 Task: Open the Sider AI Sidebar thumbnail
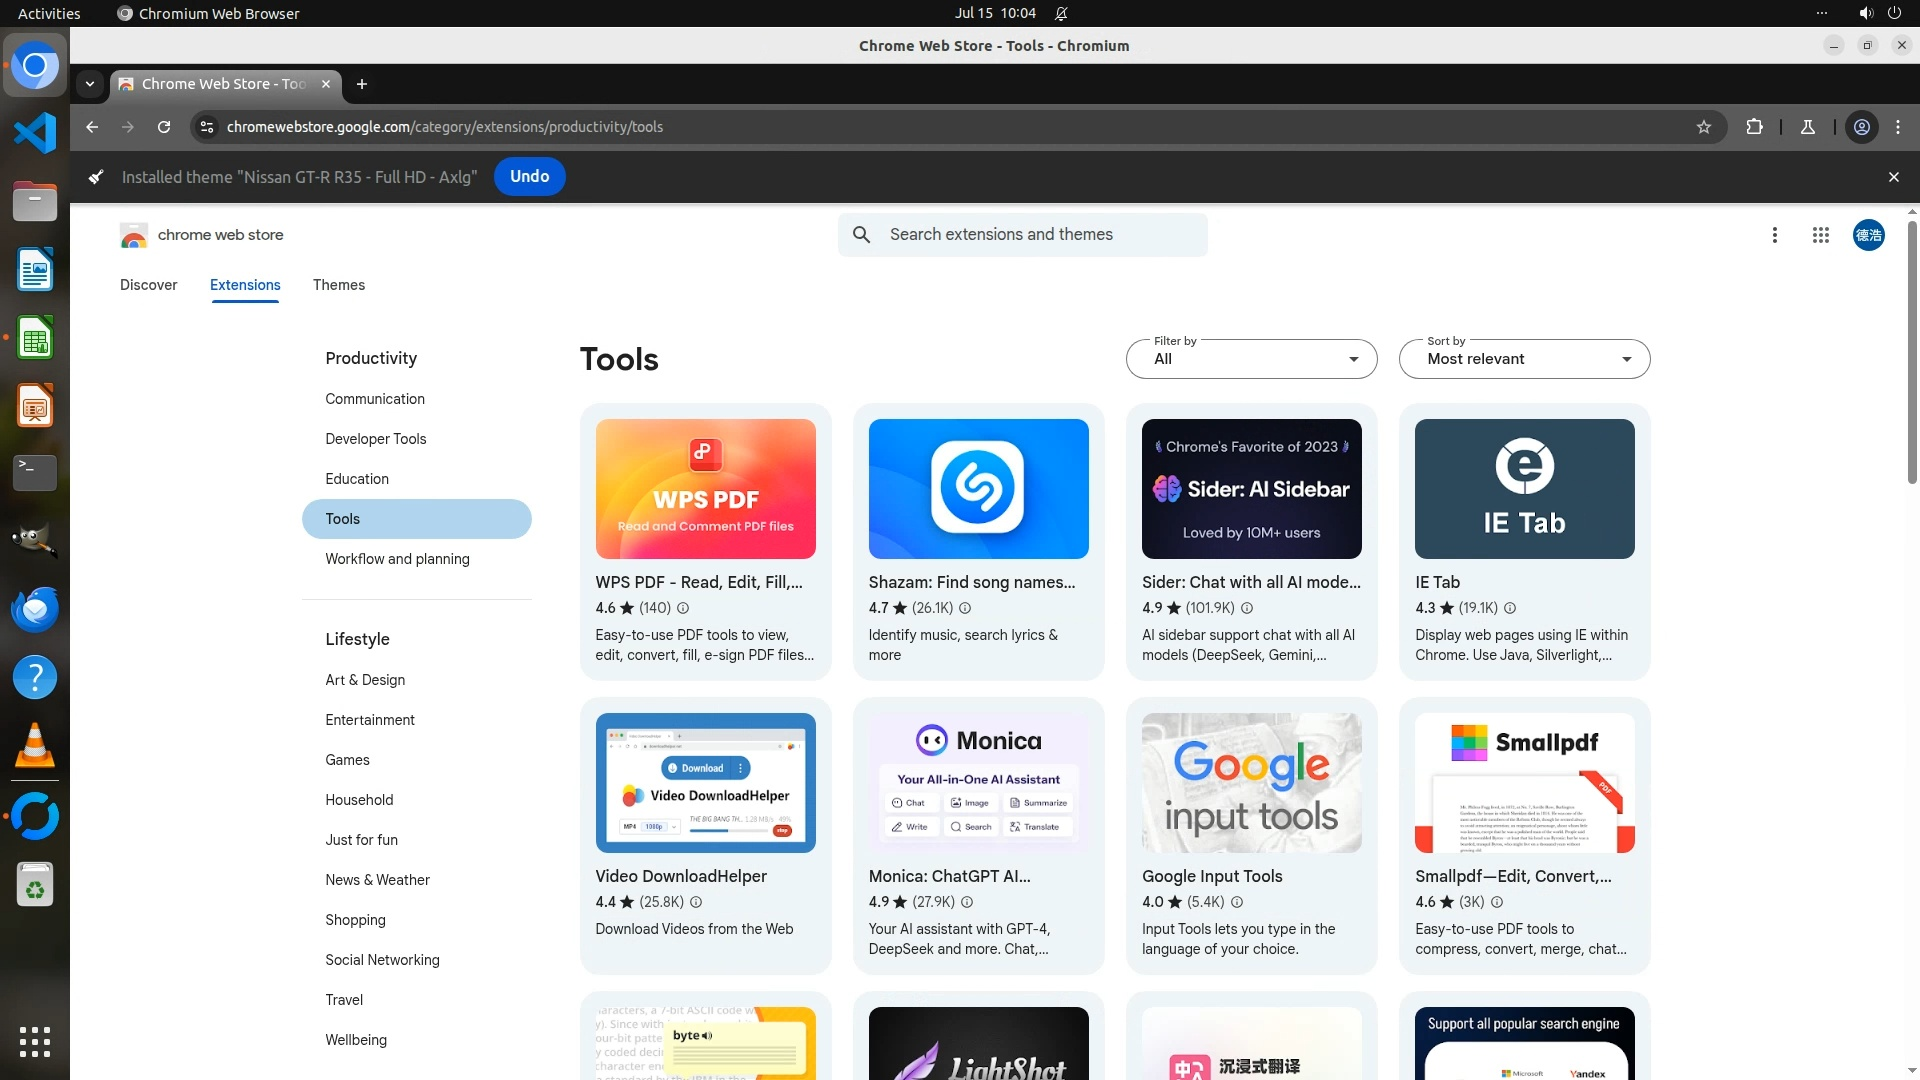point(1251,489)
